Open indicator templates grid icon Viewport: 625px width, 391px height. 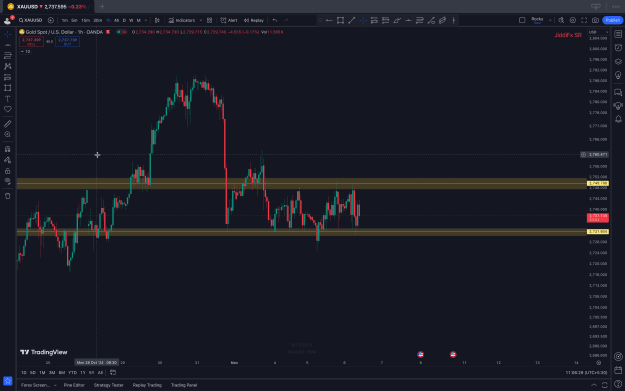click(210, 20)
